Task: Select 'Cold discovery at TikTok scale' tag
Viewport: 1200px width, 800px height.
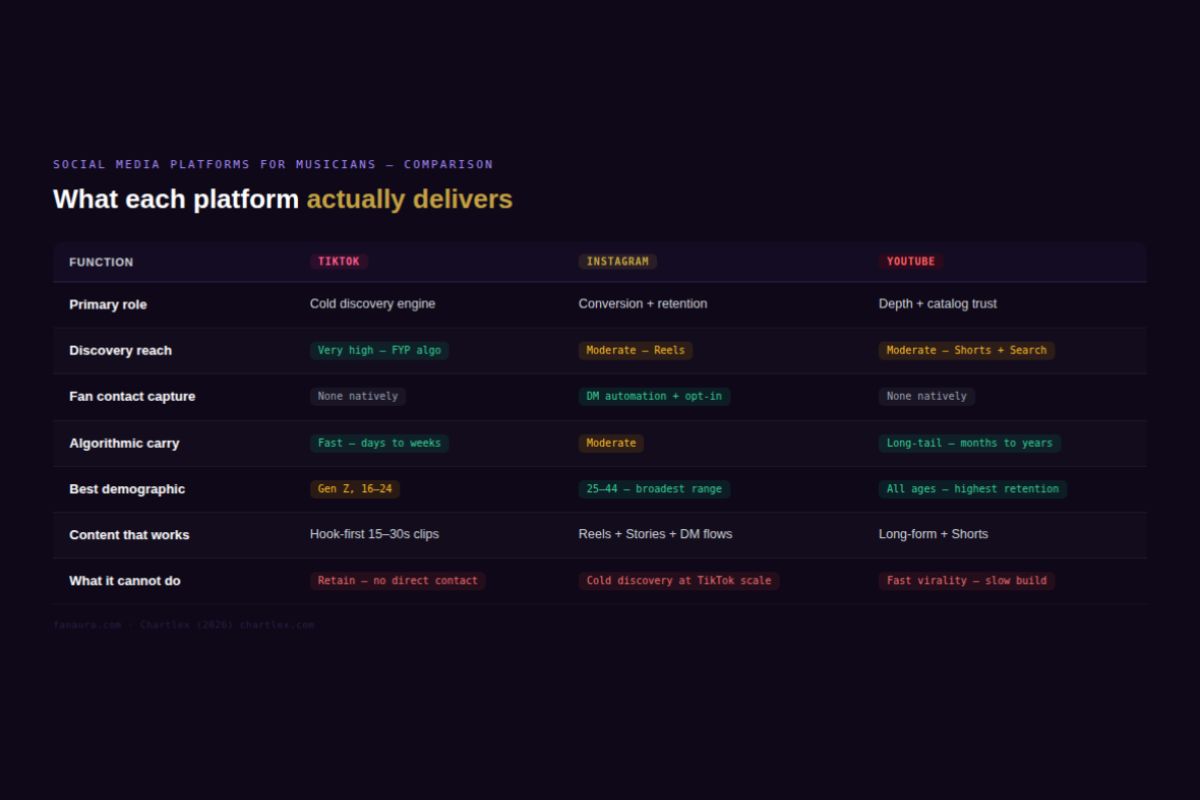Action: click(x=679, y=580)
